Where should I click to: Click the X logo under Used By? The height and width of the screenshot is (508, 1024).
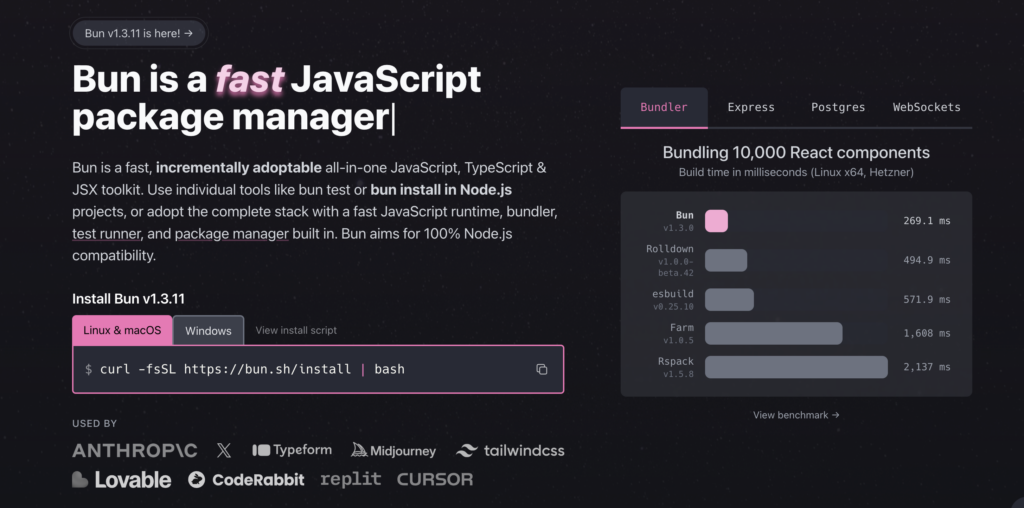click(223, 450)
